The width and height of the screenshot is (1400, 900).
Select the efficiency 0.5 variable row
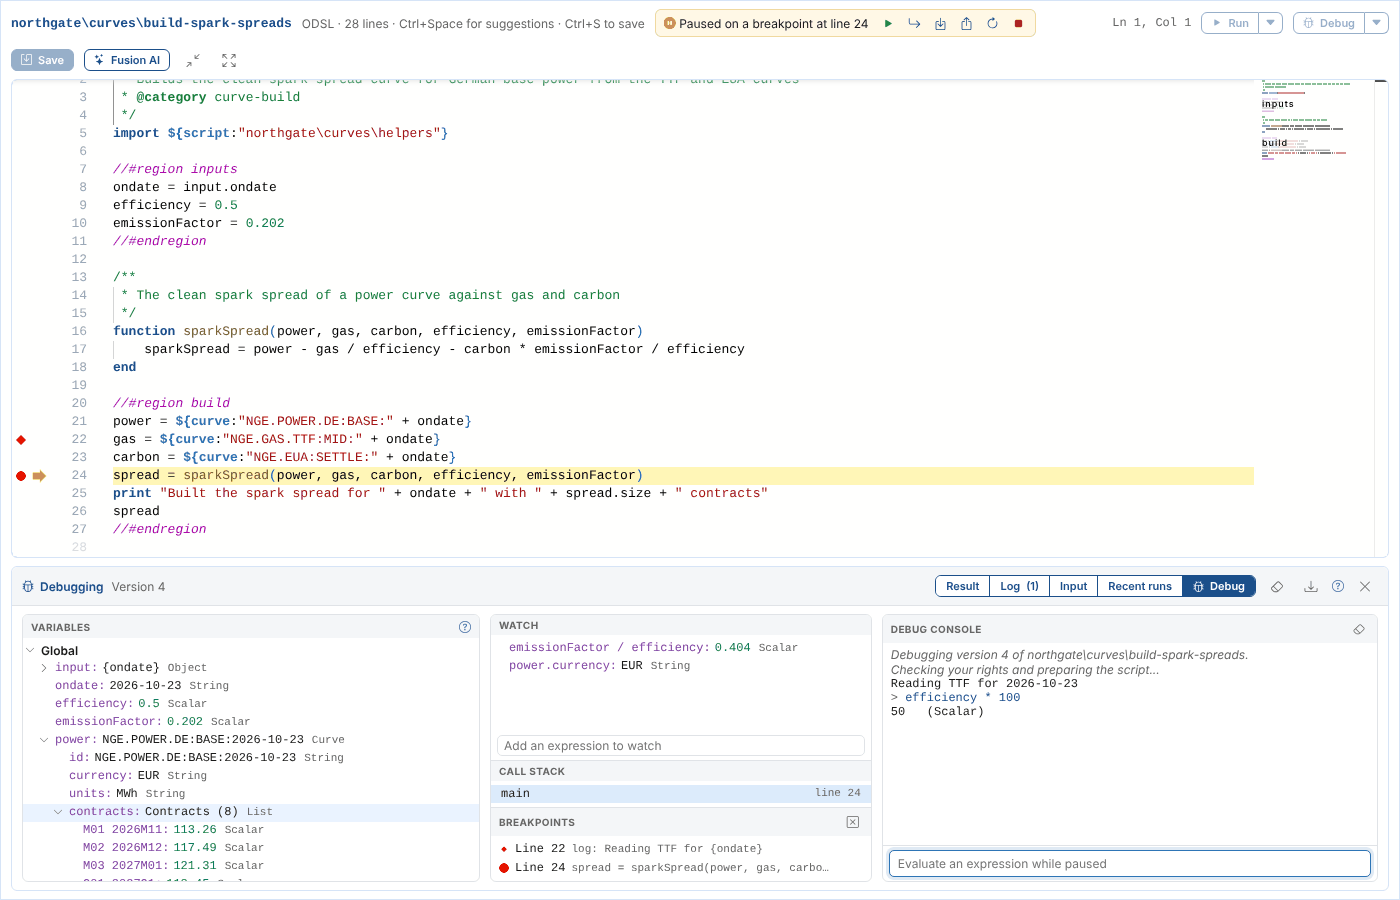click(251, 704)
